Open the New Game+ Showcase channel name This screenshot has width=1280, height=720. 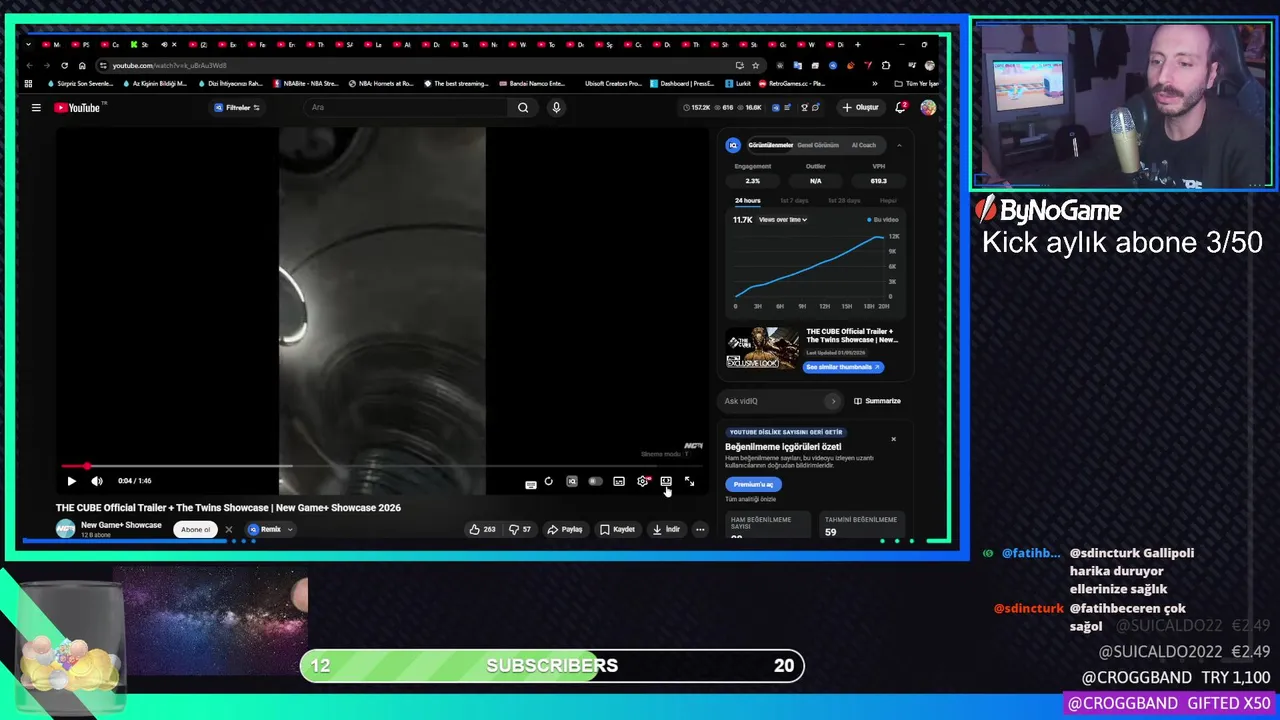point(121,525)
